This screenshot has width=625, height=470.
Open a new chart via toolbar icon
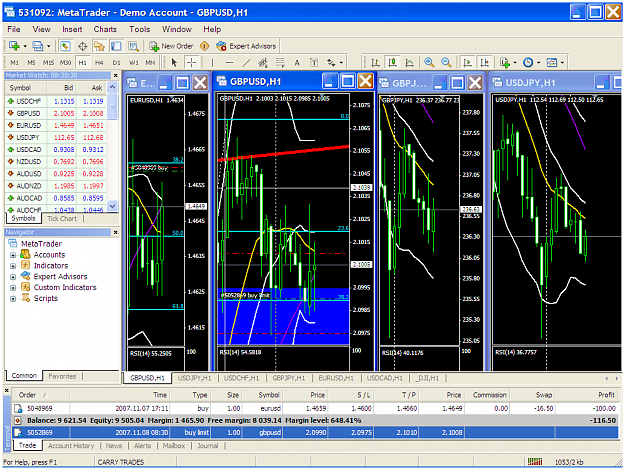tap(14, 46)
